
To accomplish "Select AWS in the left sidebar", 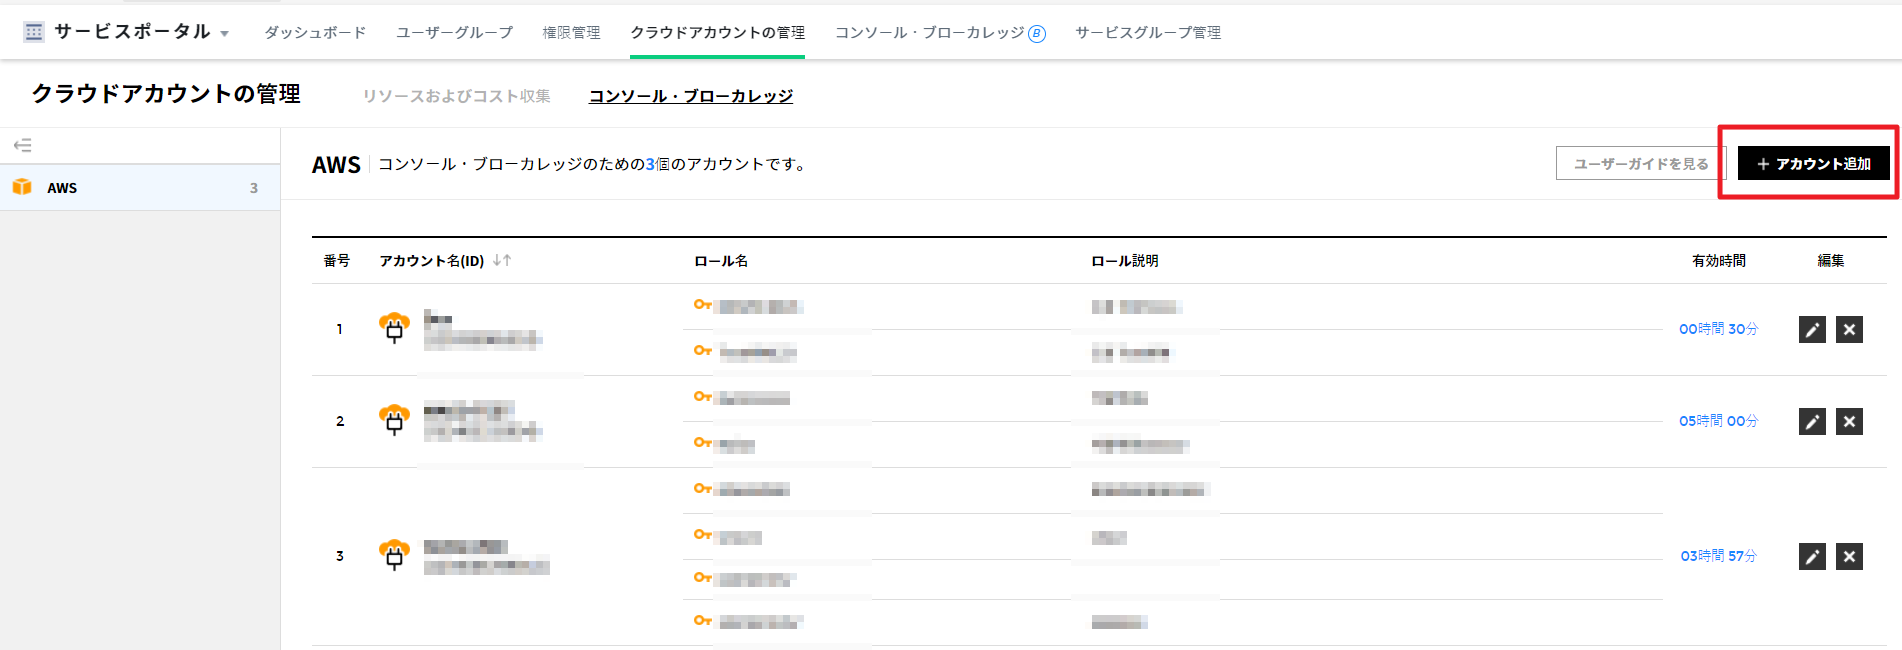I will click(x=62, y=188).
